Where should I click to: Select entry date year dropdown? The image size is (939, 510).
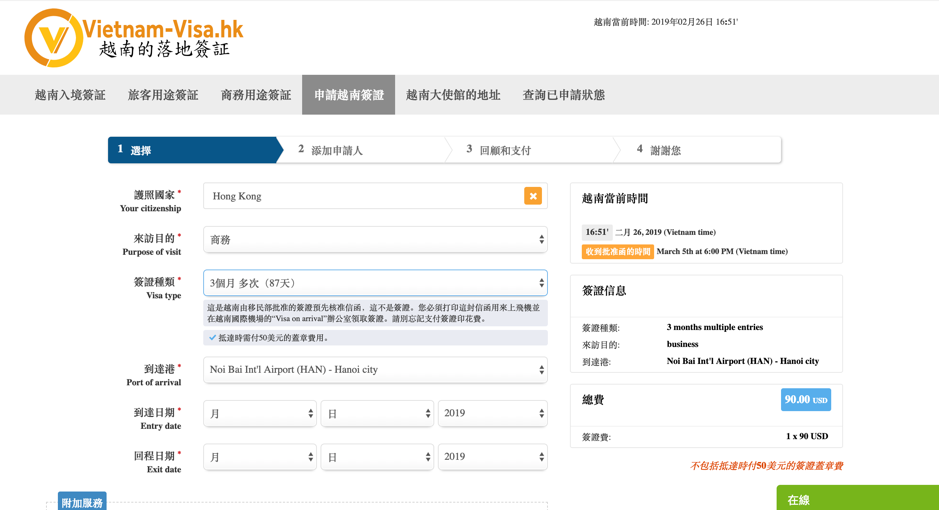click(x=493, y=413)
